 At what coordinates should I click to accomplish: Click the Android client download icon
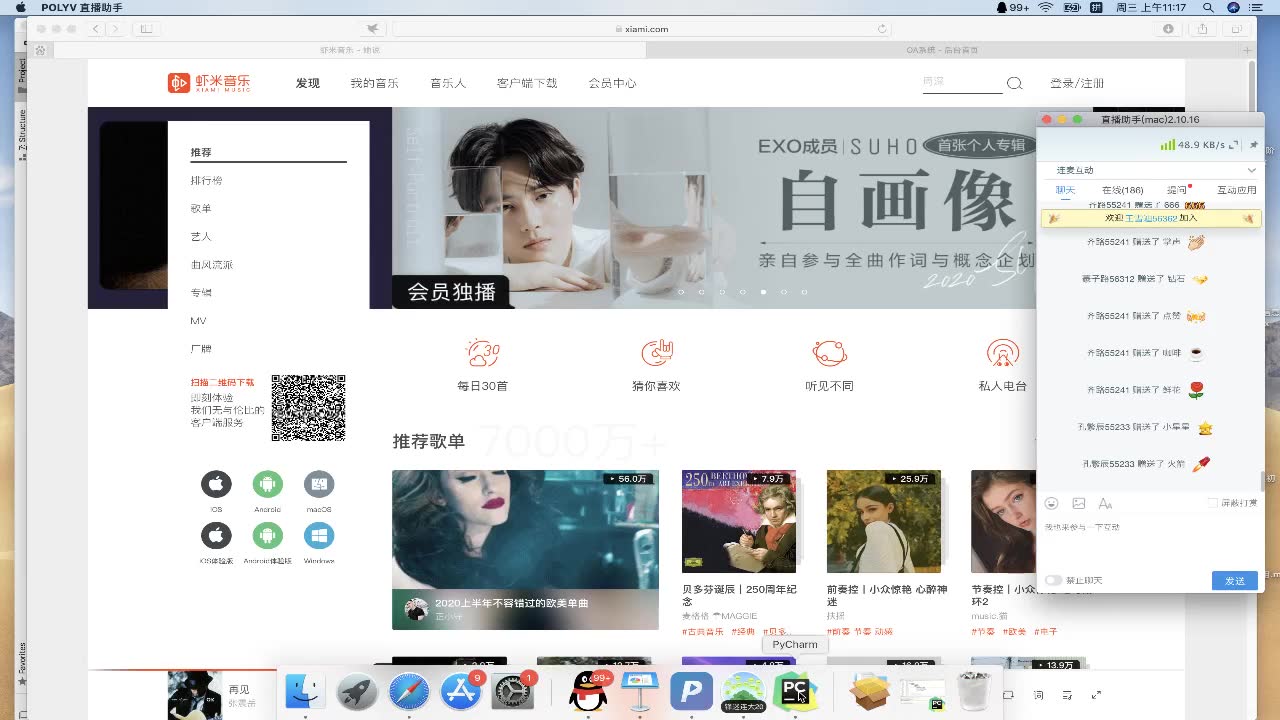pyautogui.click(x=267, y=485)
